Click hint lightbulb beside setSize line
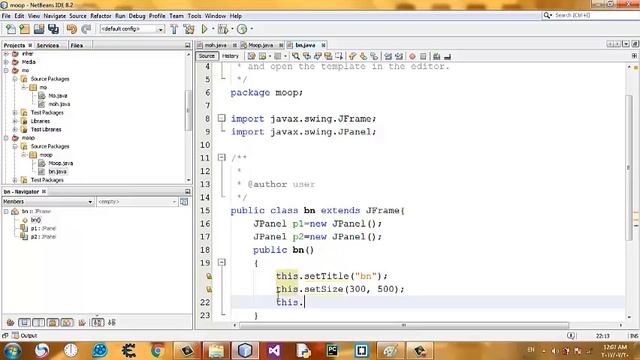This screenshot has width=640, height=360. (209, 289)
